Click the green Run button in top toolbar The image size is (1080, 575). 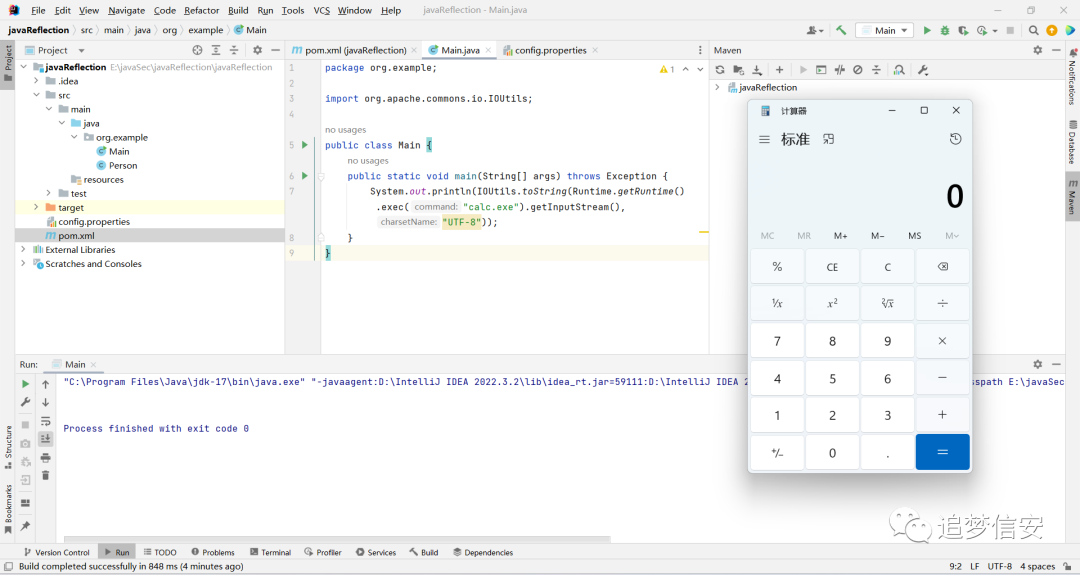click(926, 30)
